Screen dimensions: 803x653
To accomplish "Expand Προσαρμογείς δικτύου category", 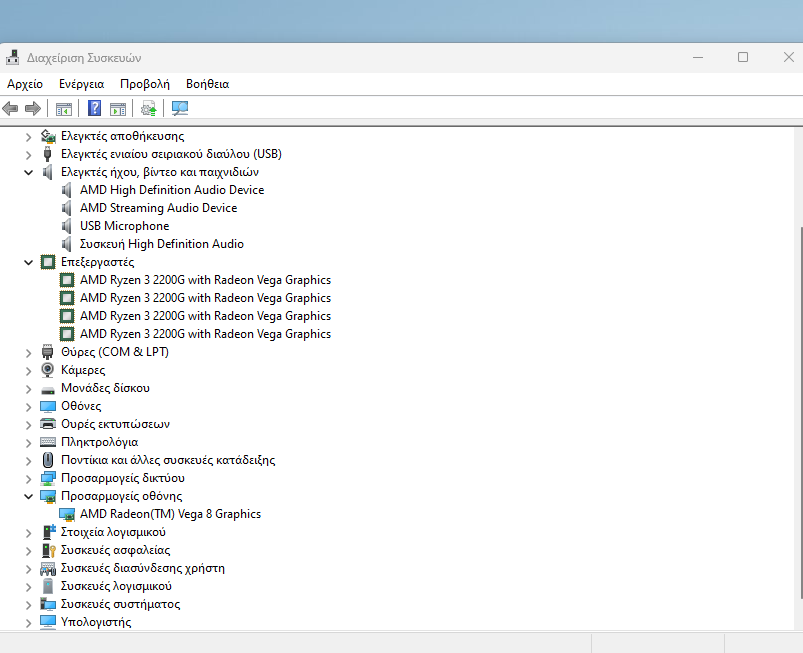I will click(x=29, y=479).
